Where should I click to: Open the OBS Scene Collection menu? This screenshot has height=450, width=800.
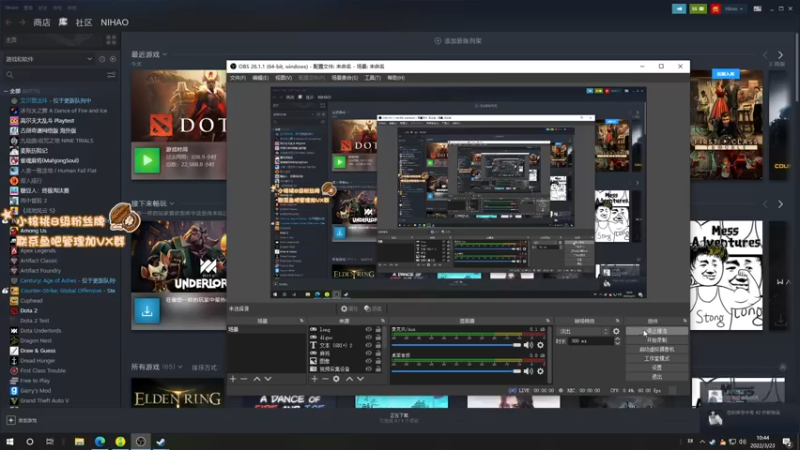tap(344, 78)
